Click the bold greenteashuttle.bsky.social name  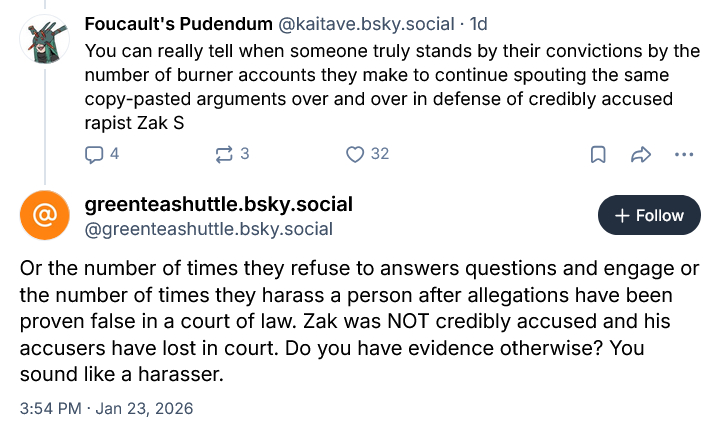218,204
